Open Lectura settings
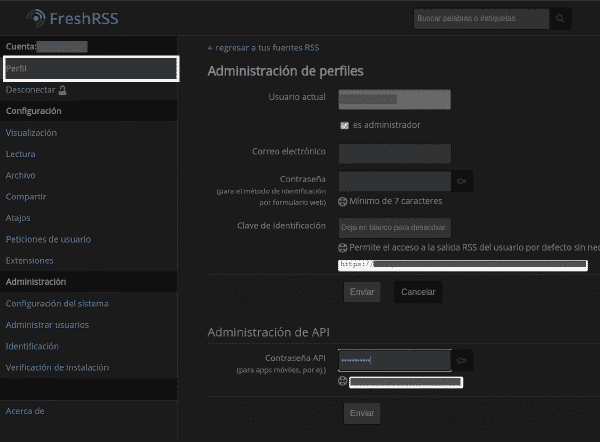 [x=21, y=154]
